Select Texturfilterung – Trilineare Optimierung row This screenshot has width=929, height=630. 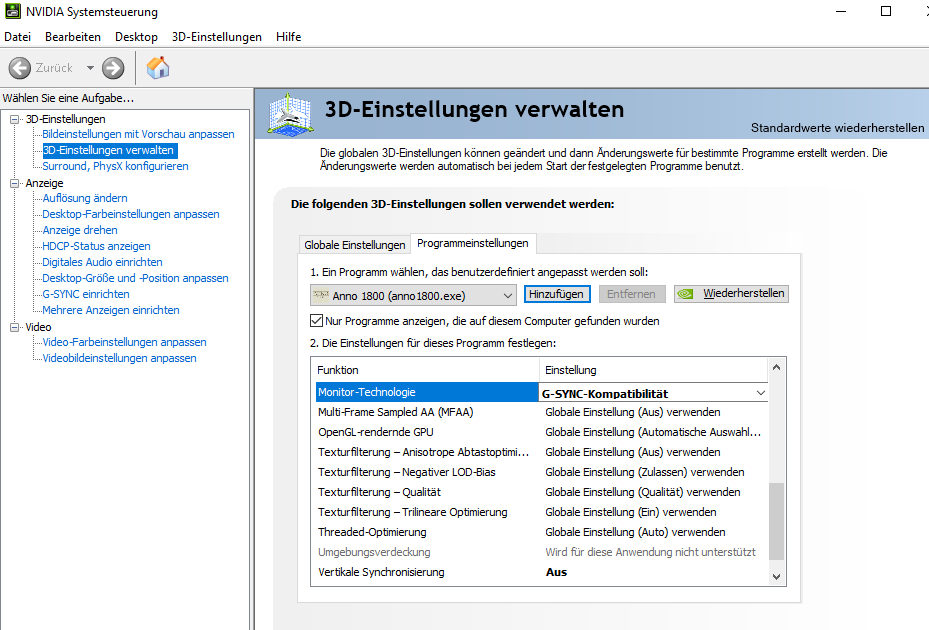point(542,512)
